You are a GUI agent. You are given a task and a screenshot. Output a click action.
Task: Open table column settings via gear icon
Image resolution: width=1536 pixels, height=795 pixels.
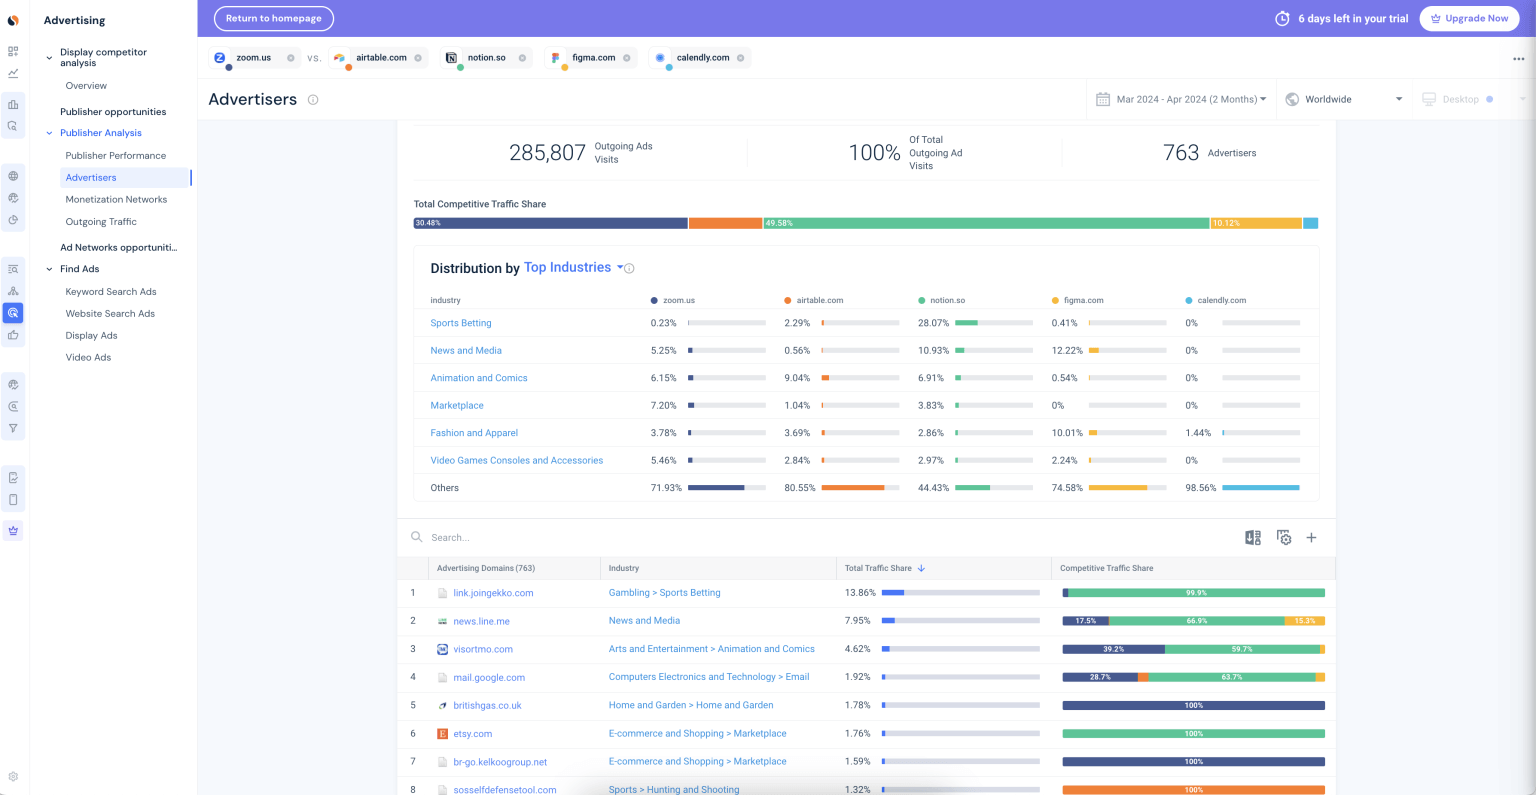tap(1283, 537)
